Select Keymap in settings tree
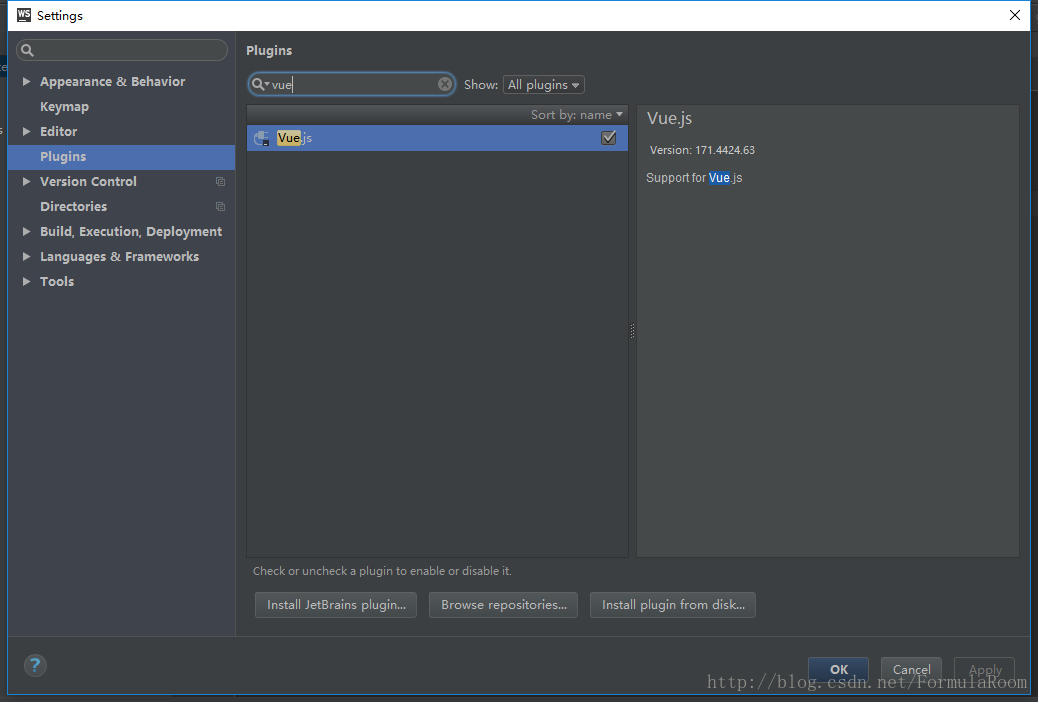 64,107
